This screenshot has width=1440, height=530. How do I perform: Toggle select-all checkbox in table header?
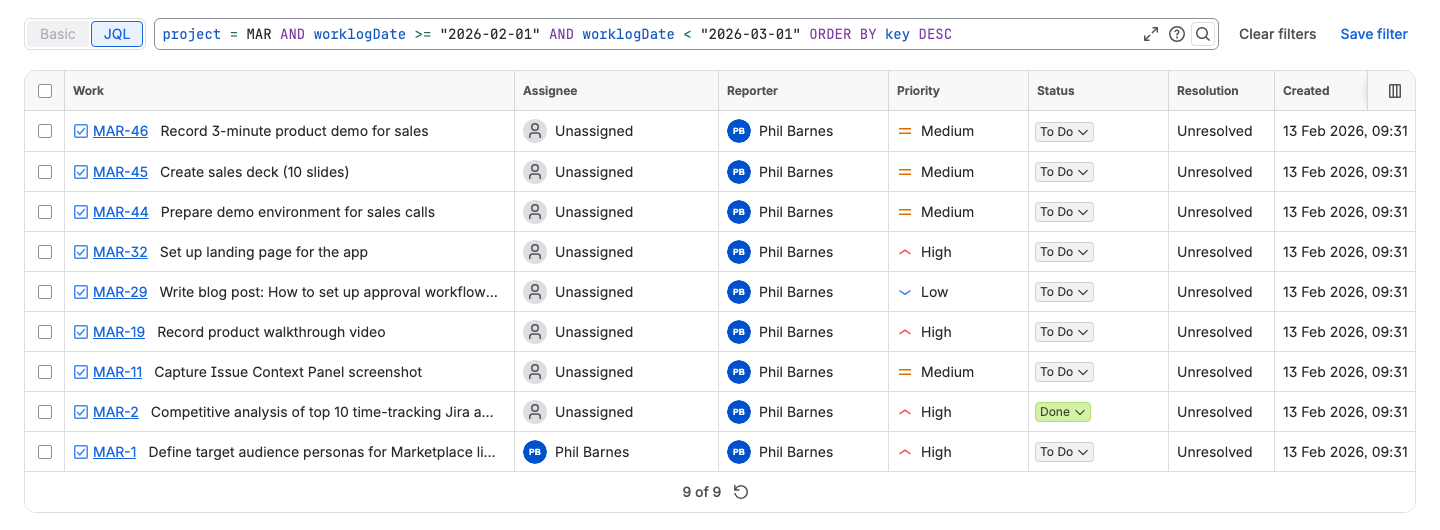(x=45, y=91)
